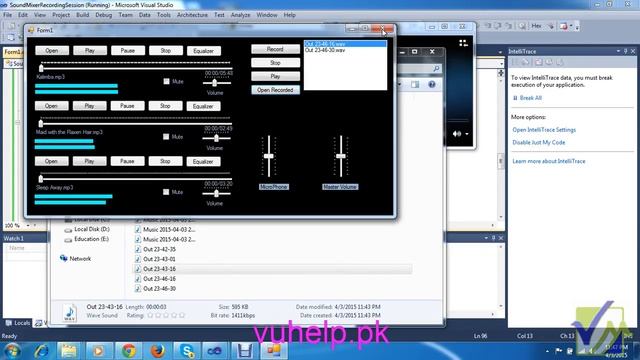The image size is (640, 360).
Task: Open the IntelliTrace panel window-position dropdown
Action: click(x=618, y=51)
